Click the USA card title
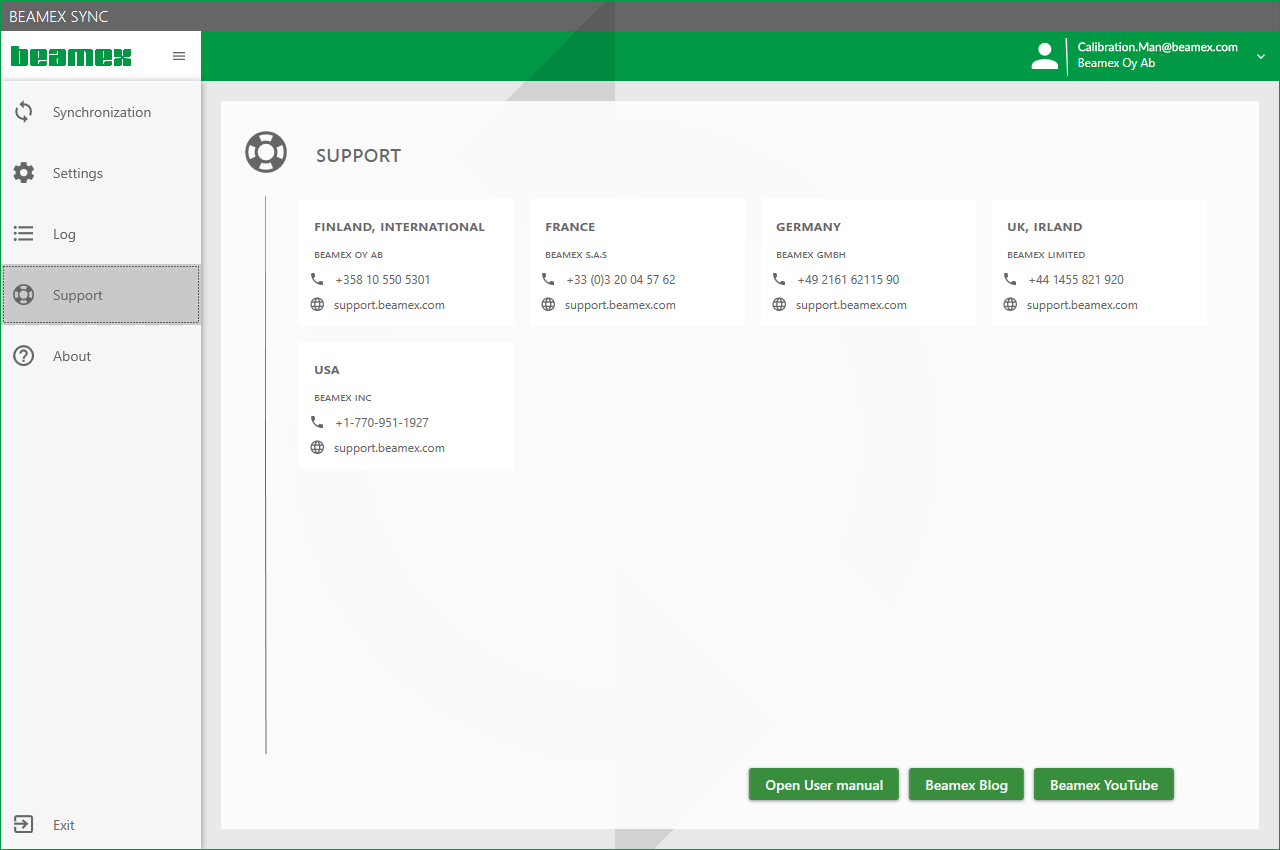1280x850 pixels. (327, 370)
